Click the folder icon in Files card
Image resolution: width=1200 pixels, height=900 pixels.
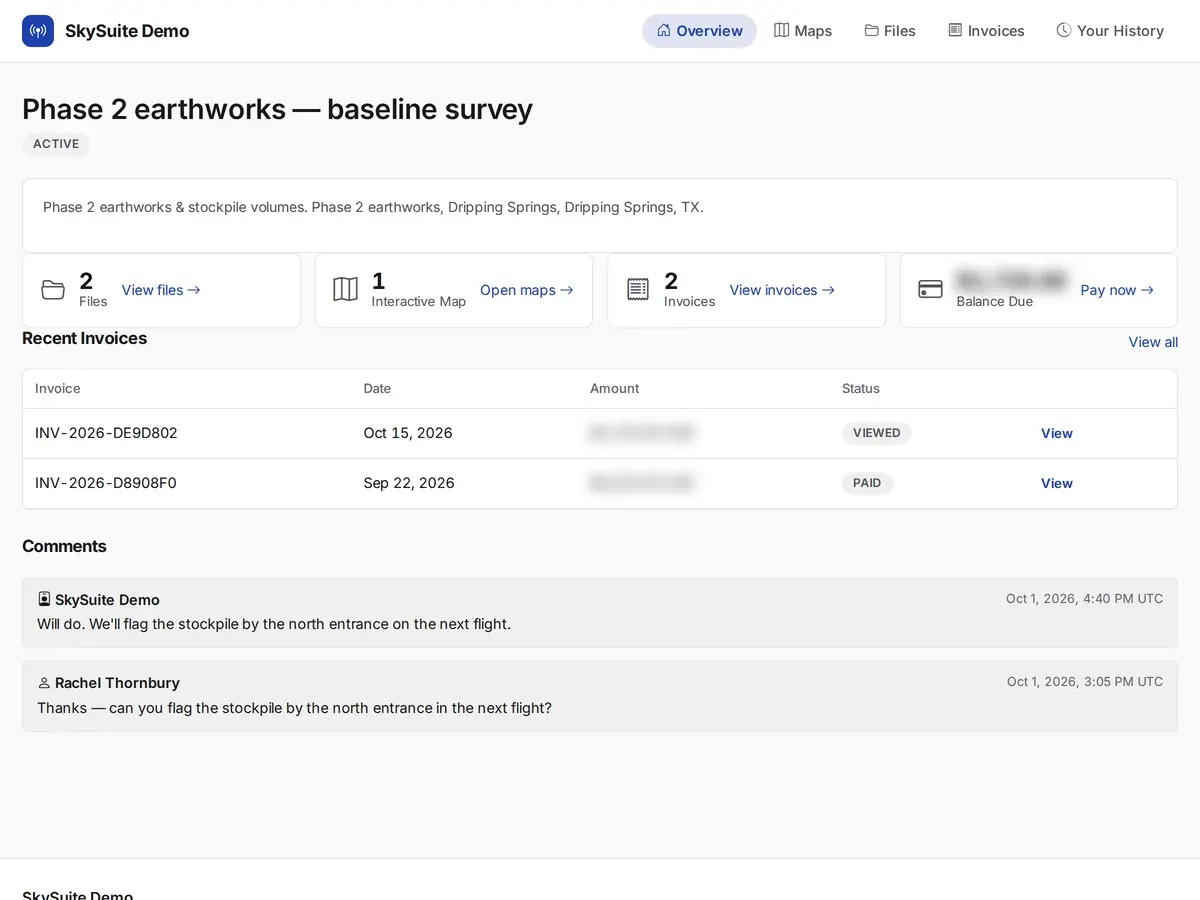click(x=53, y=290)
